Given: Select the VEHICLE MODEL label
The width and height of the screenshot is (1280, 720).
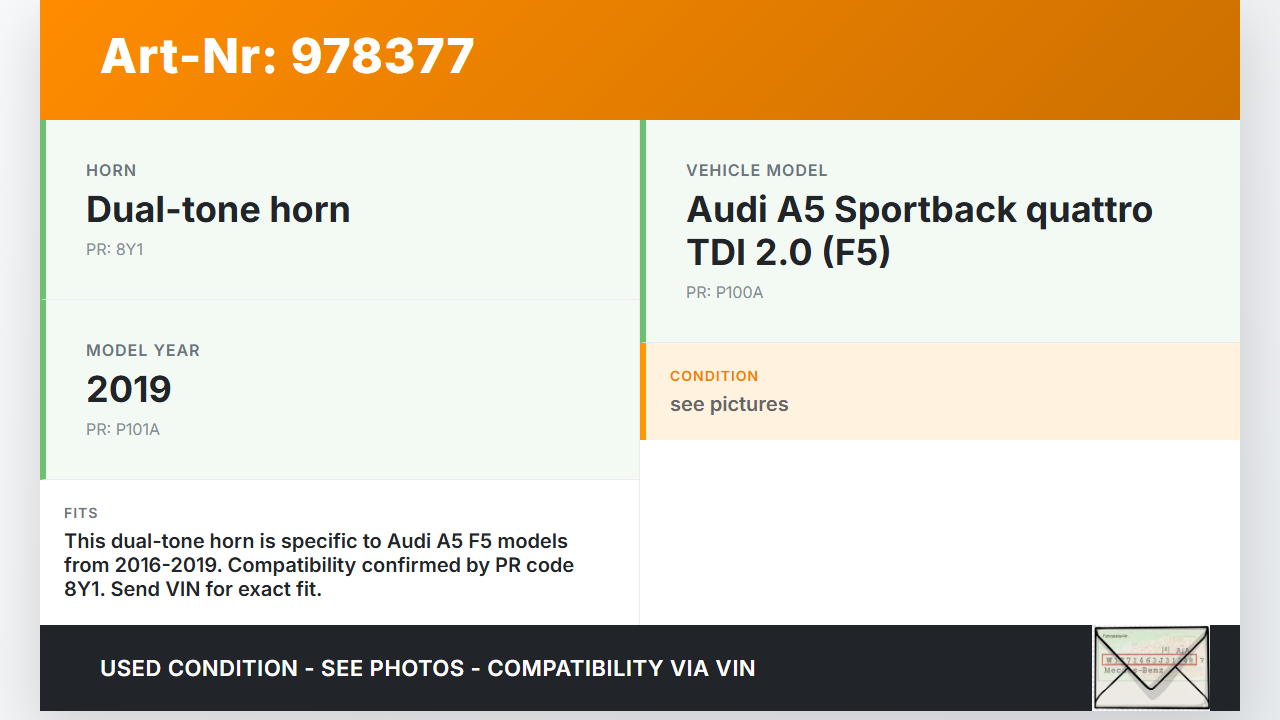Looking at the screenshot, I should coord(757,170).
